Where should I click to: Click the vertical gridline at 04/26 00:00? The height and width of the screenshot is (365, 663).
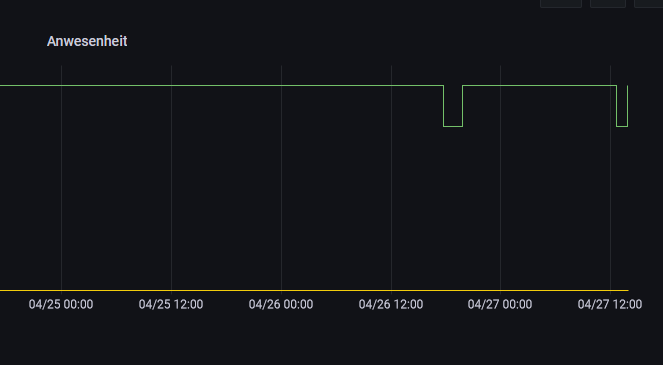282,178
